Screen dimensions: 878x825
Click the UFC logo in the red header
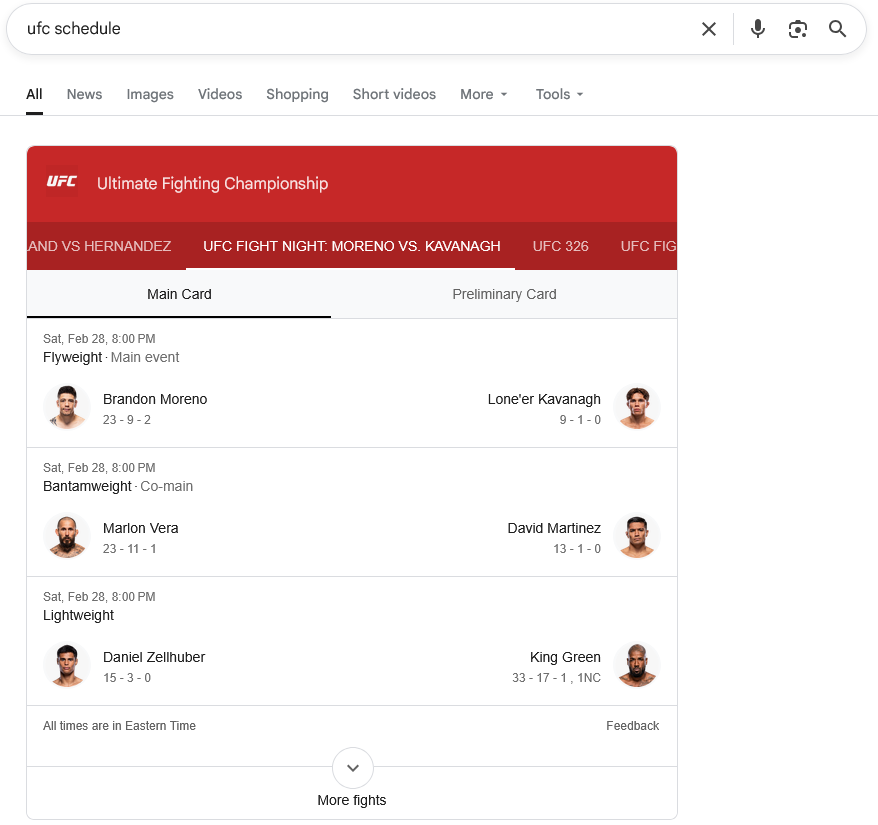62,181
